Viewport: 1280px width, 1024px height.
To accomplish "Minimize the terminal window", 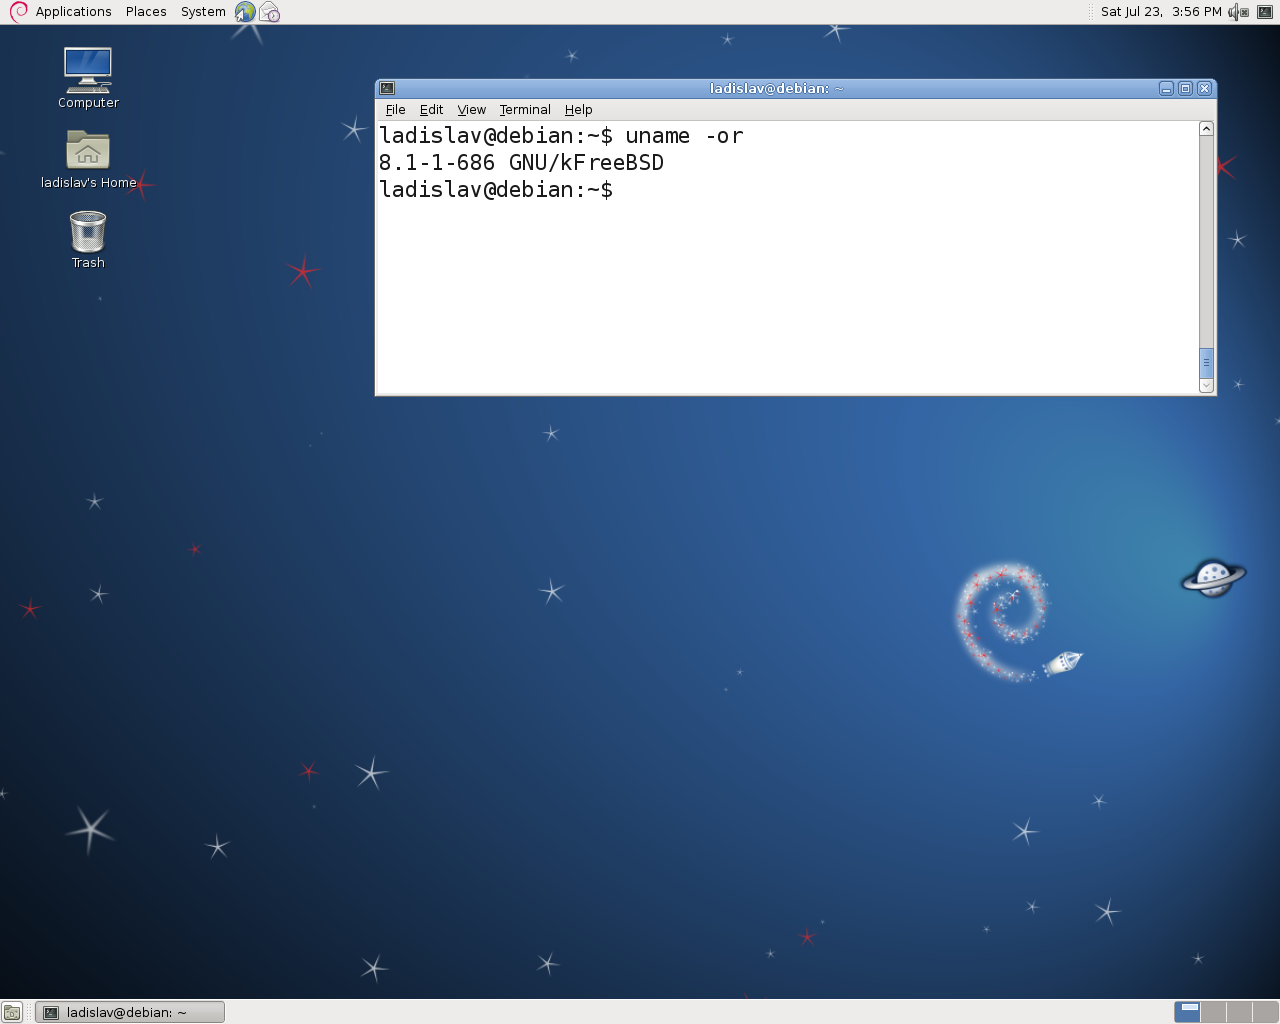I will pyautogui.click(x=1166, y=88).
